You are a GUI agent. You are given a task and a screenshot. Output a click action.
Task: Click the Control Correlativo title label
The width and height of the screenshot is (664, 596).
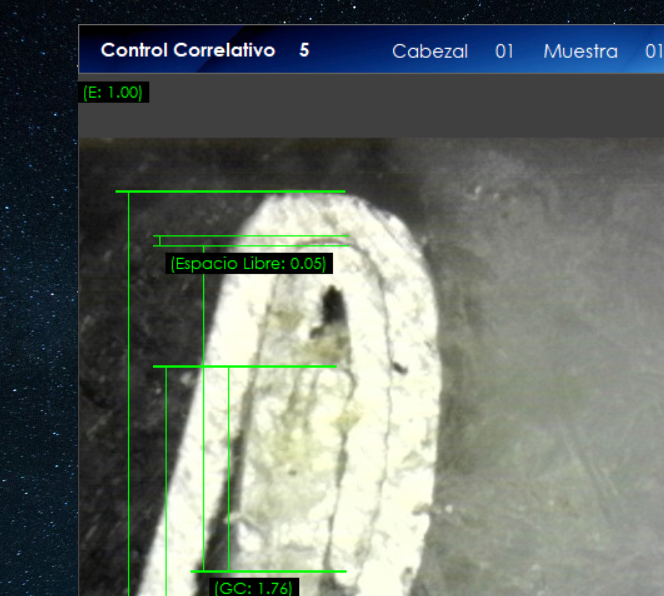[x=187, y=50]
